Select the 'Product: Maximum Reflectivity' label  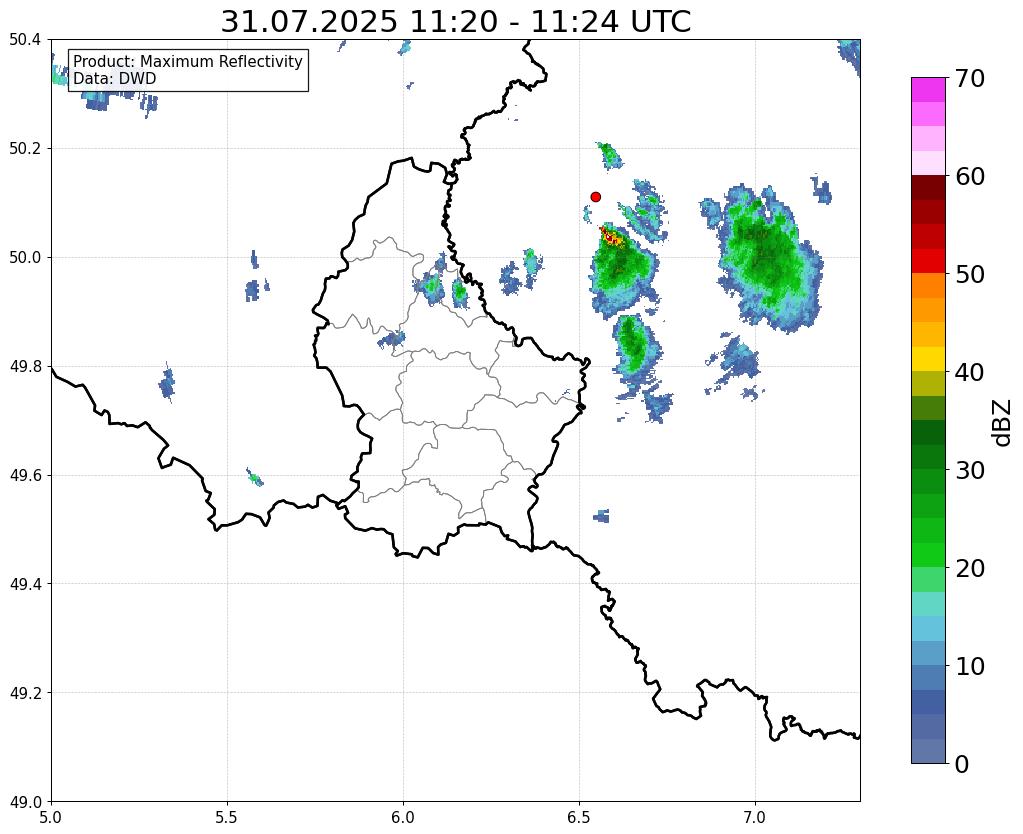pos(188,61)
